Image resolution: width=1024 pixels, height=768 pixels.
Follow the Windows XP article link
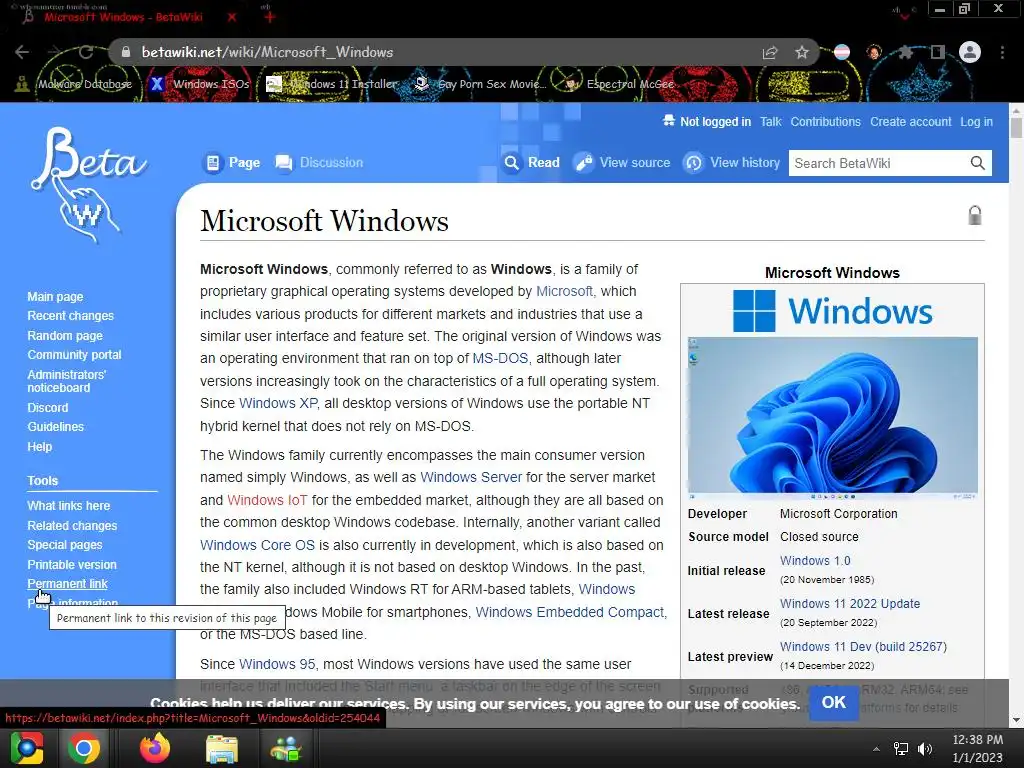coord(278,404)
